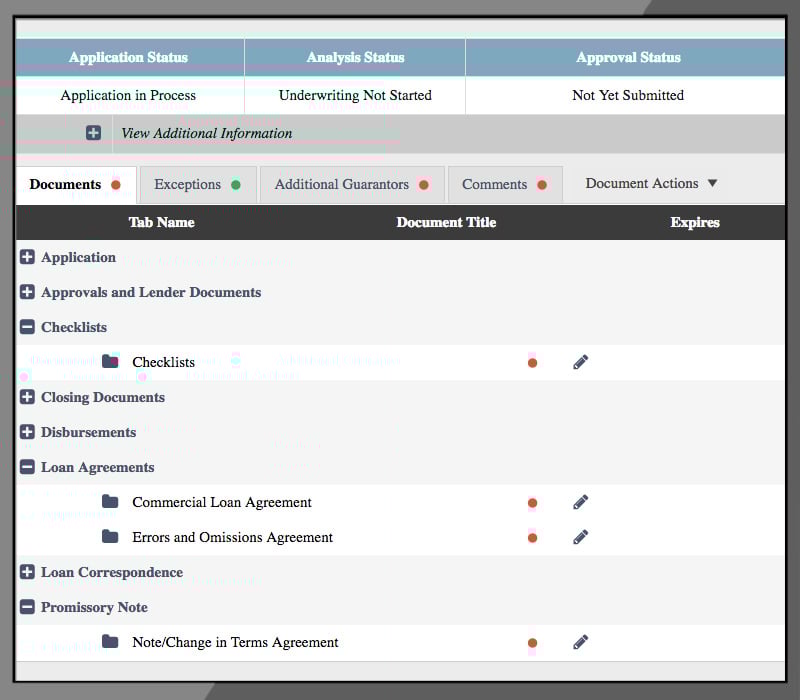Open the Checklists folder icon
Screen dimensions: 800x700
coord(110,361)
